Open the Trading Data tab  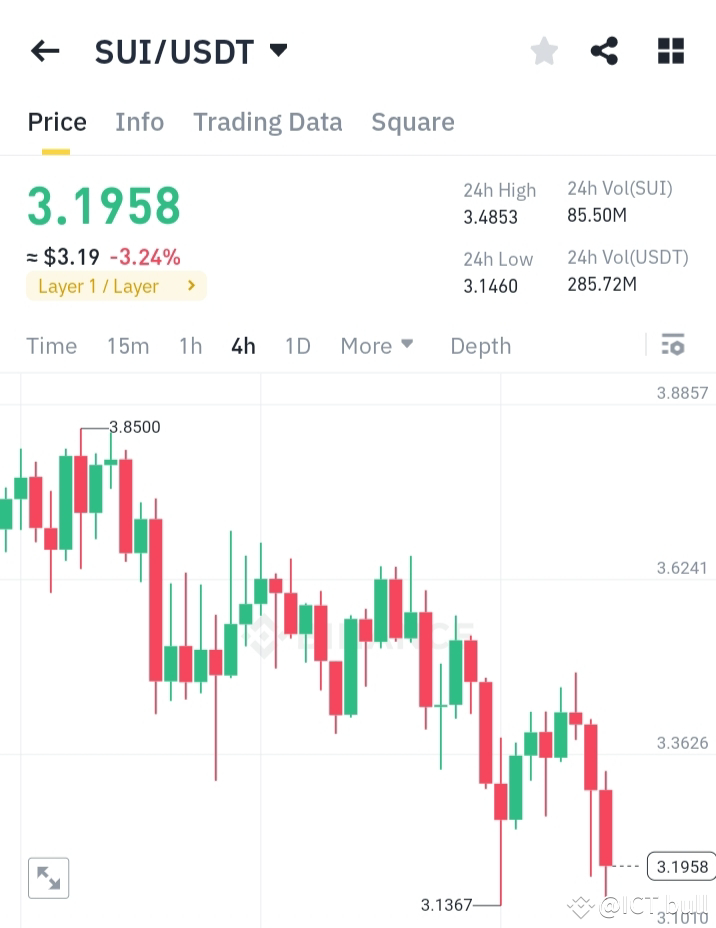pyautogui.click(x=267, y=121)
